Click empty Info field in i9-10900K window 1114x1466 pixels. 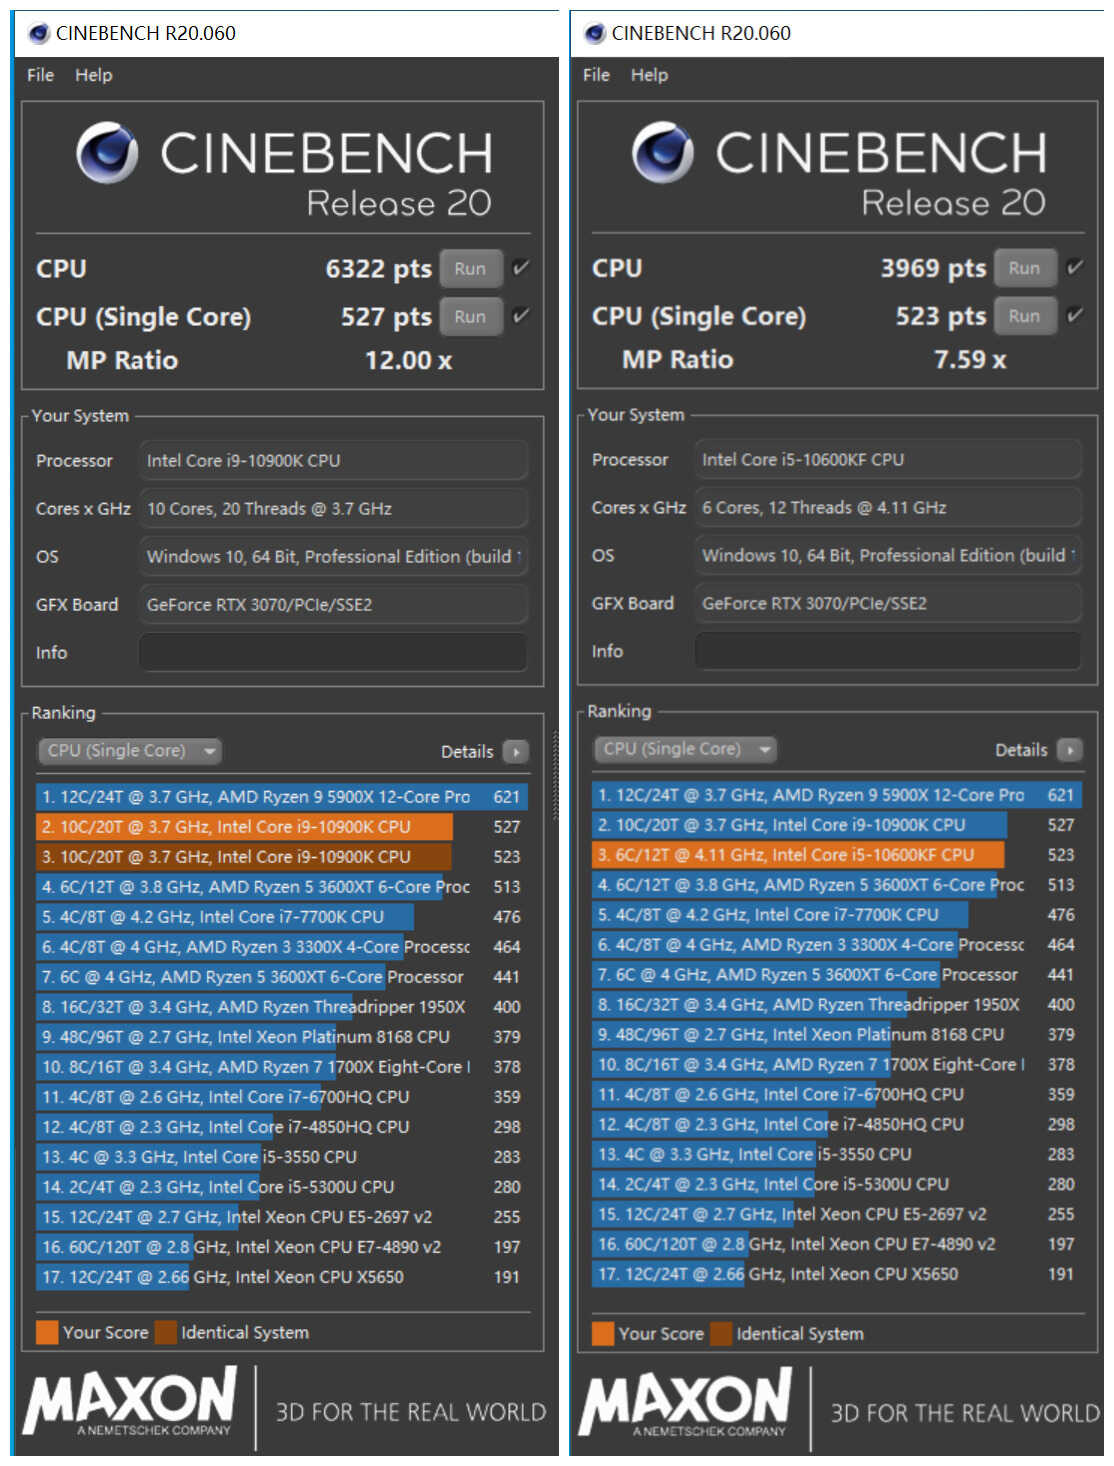tap(333, 653)
